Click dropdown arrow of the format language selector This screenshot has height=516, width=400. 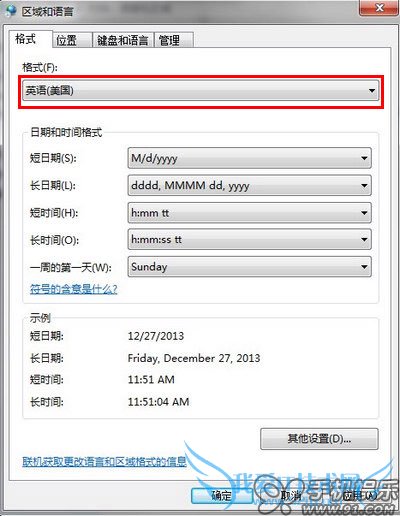(x=372, y=91)
